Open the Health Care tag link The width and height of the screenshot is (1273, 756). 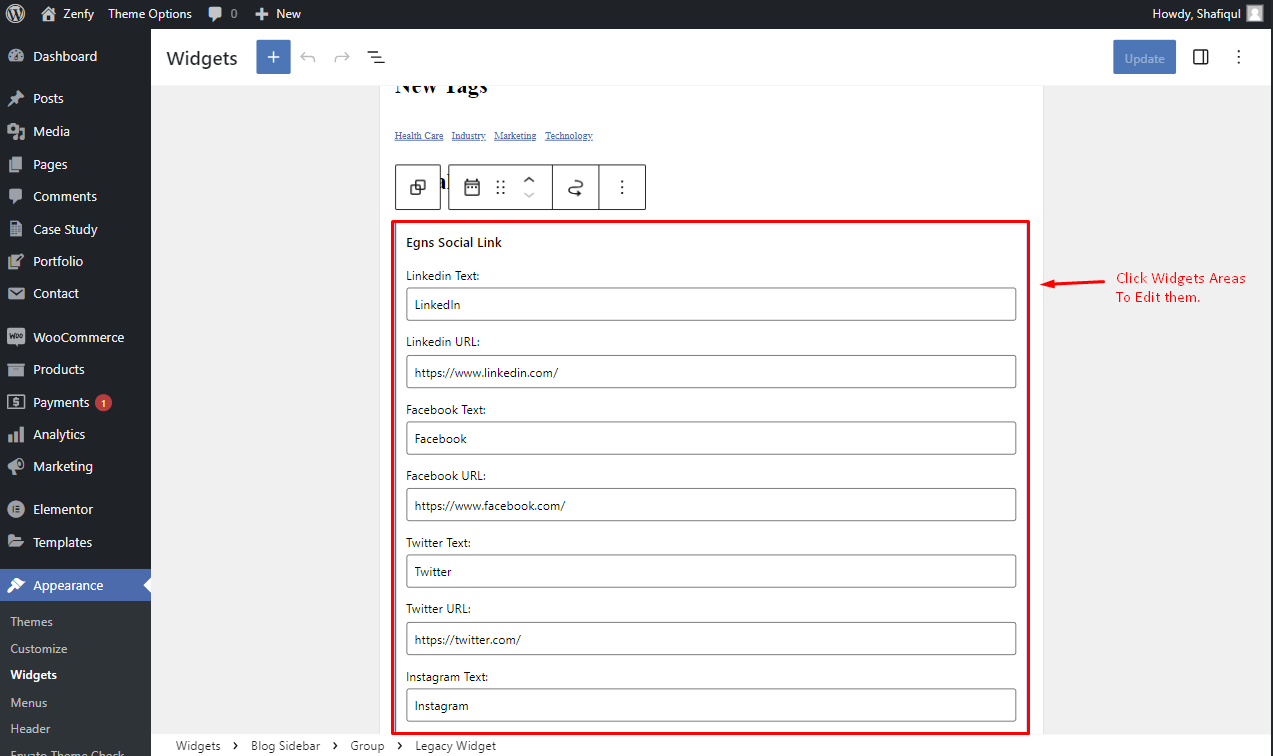[419, 136]
